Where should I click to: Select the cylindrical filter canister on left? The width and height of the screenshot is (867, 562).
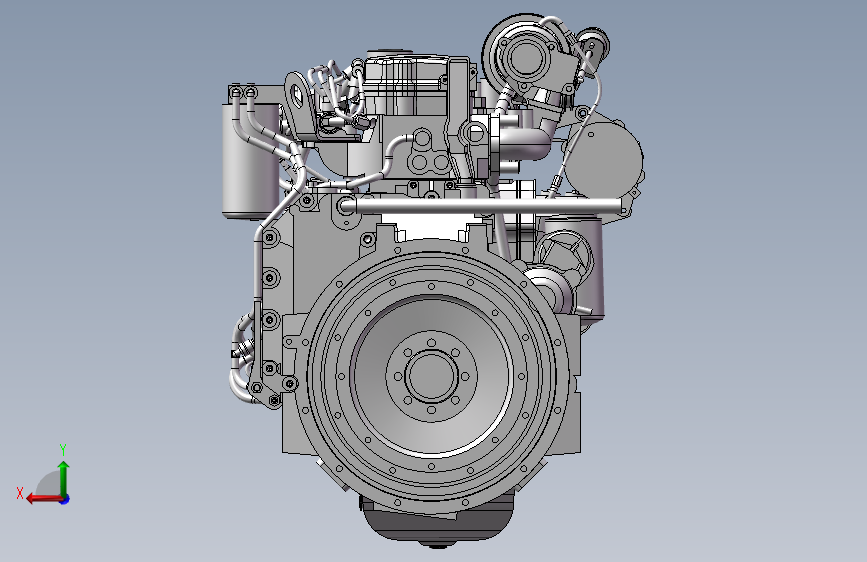[x=249, y=160]
